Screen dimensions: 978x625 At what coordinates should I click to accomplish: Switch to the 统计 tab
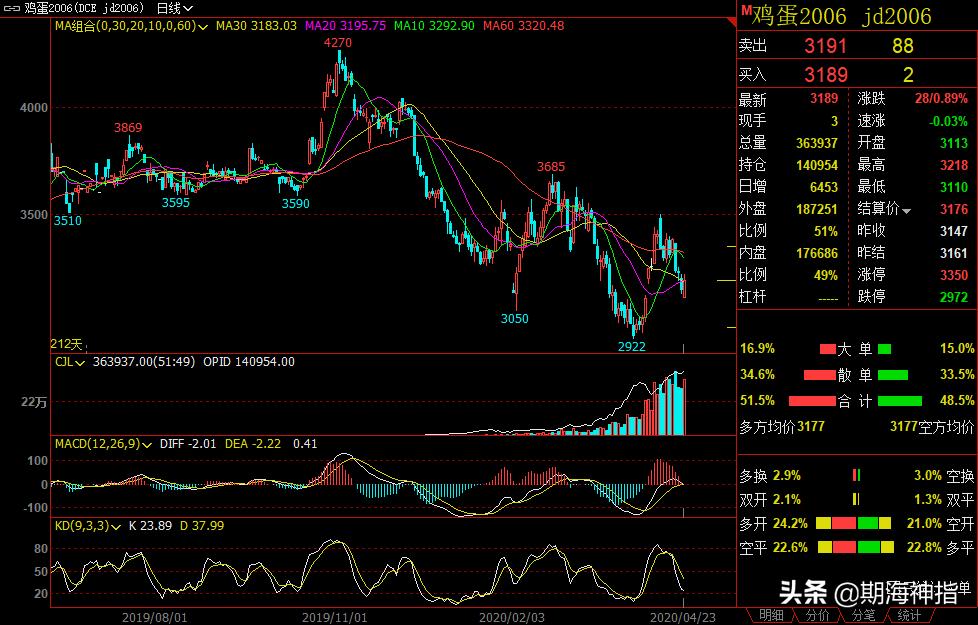click(x=909, y=616)
